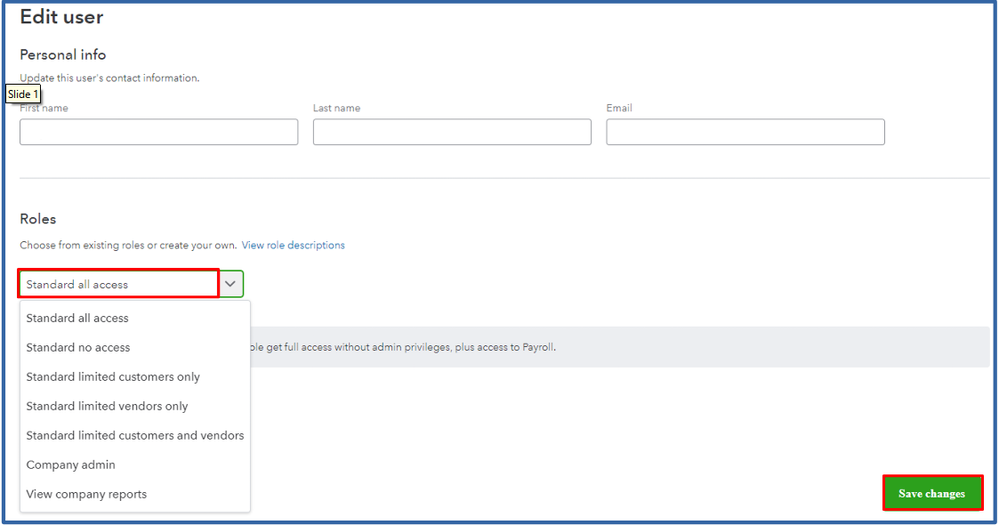Pick 'Standard limited customers only' option
Screen dimensions: 999x526
pyautogui.click(x=113, y=377)
